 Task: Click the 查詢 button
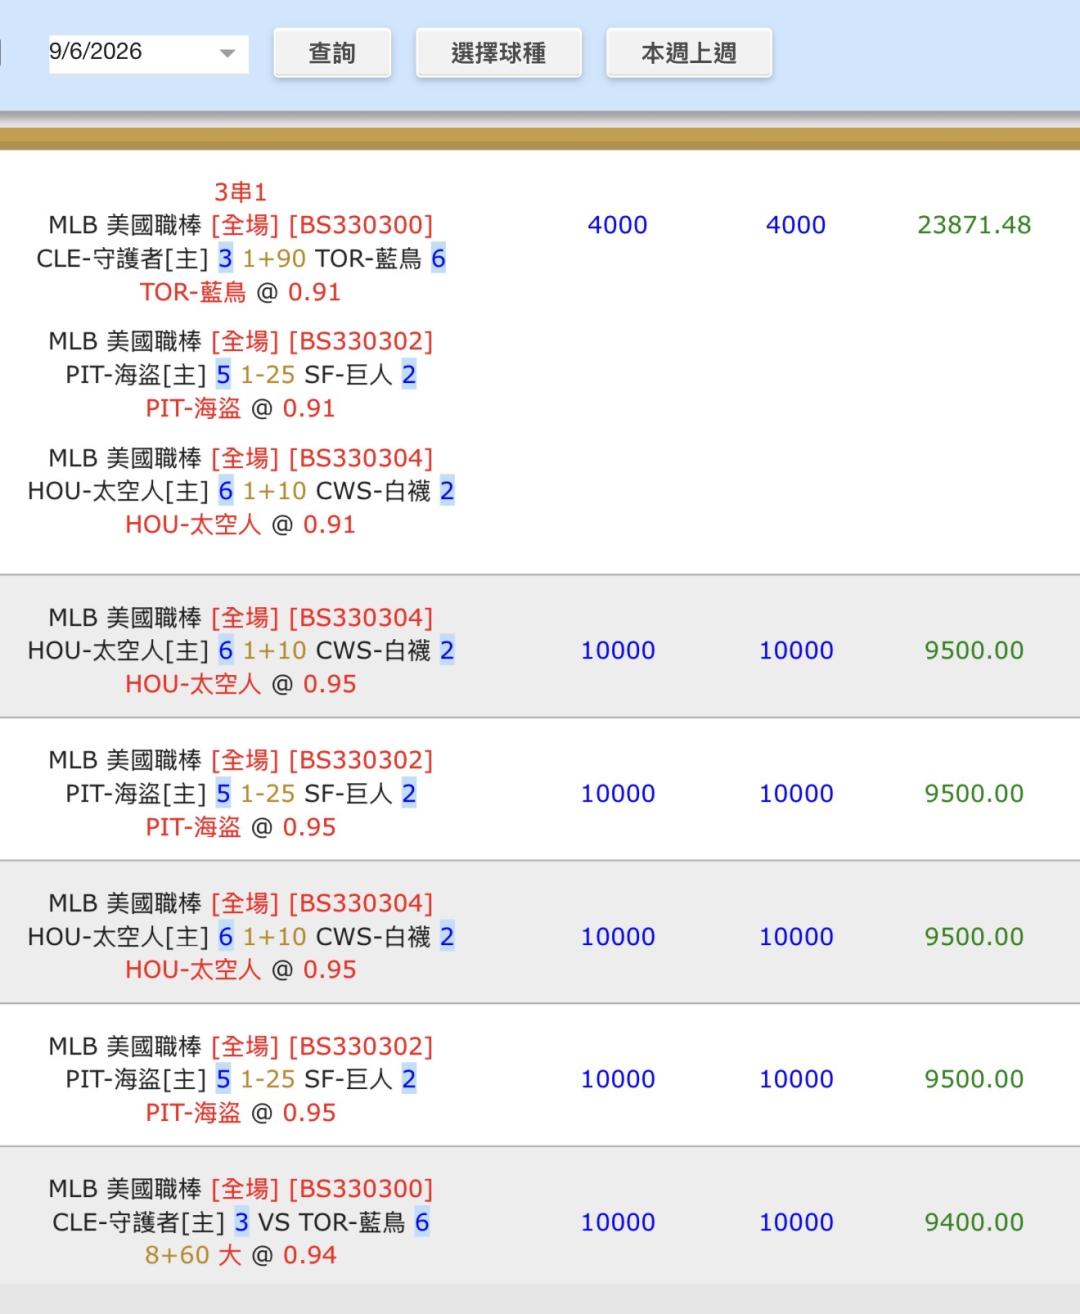tap(332, 53)
